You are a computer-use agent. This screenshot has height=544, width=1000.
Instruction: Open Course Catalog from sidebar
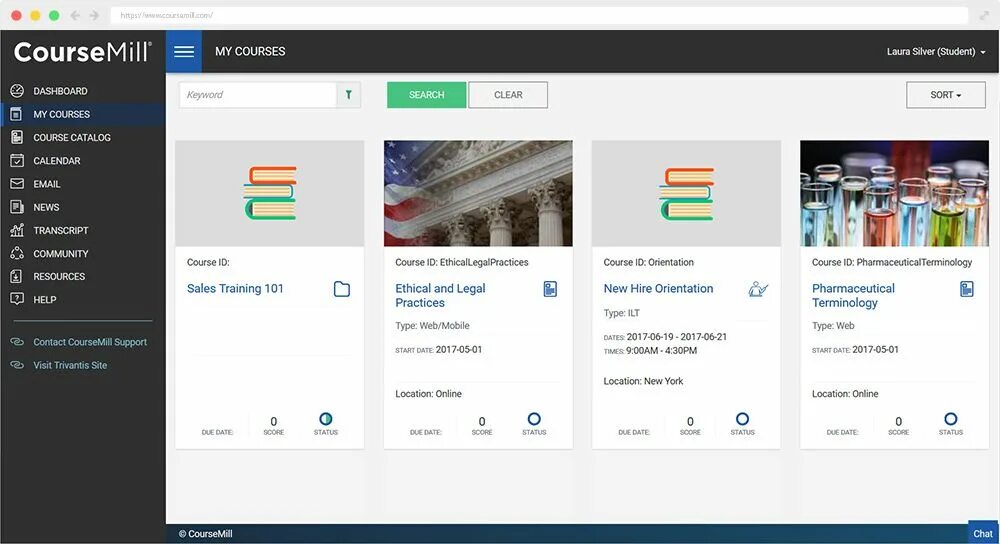[83, 137]
